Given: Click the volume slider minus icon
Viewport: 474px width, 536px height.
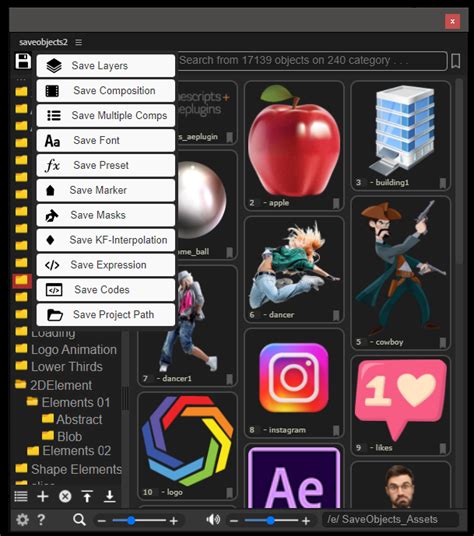Looking at the screenshot, I should pyautogui.click(x=234, y=521).
